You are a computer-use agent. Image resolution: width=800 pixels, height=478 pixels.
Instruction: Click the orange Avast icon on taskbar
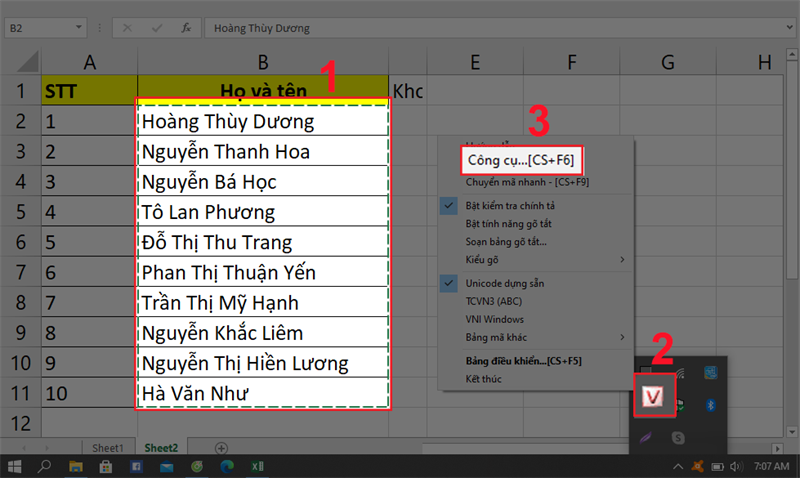(x=697, y=466)
